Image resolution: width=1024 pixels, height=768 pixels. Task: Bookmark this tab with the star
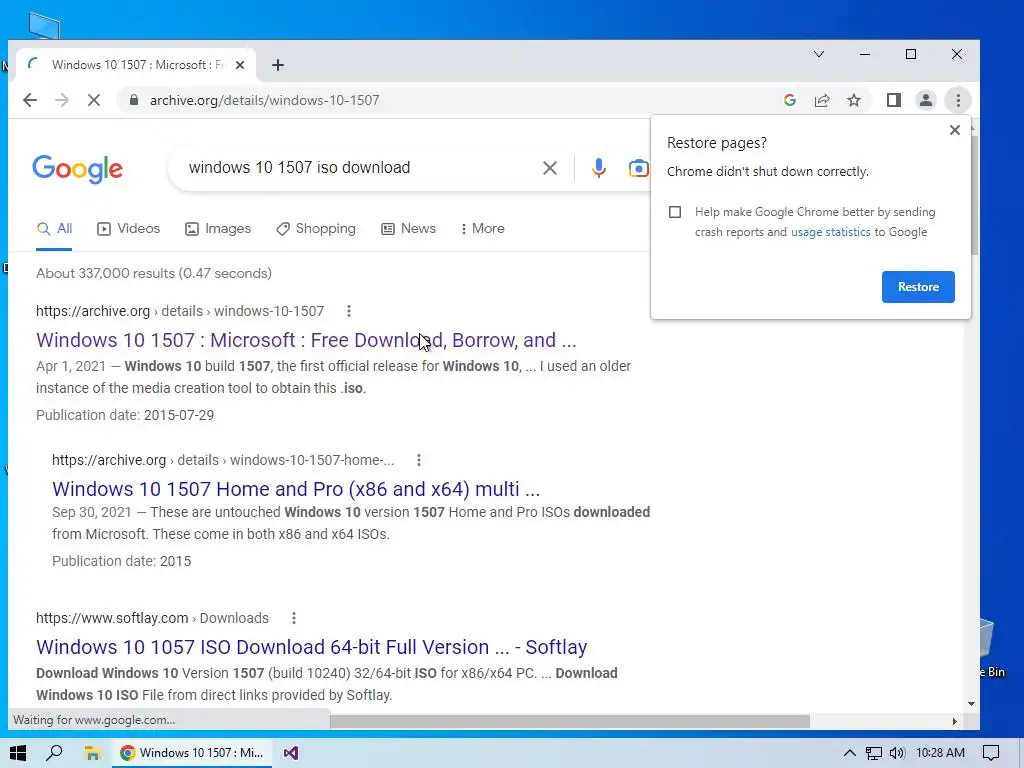pyautogui.click(x=854, y=100)
